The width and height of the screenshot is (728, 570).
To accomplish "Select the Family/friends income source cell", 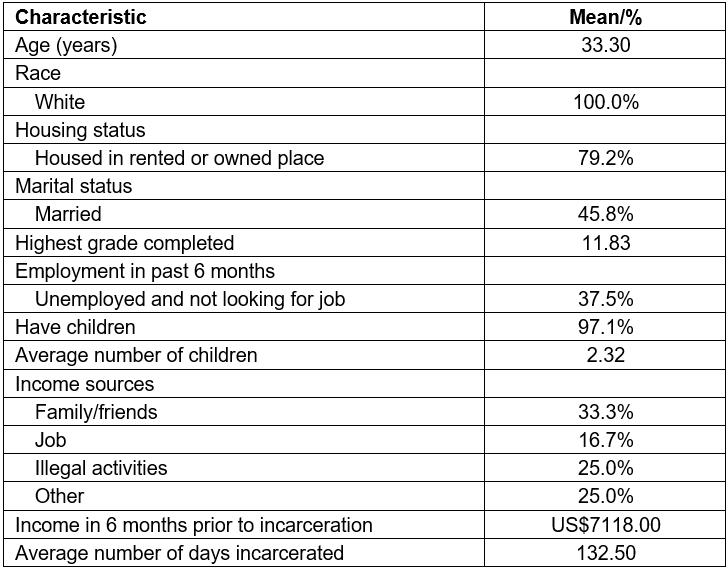I will [96, 412].
